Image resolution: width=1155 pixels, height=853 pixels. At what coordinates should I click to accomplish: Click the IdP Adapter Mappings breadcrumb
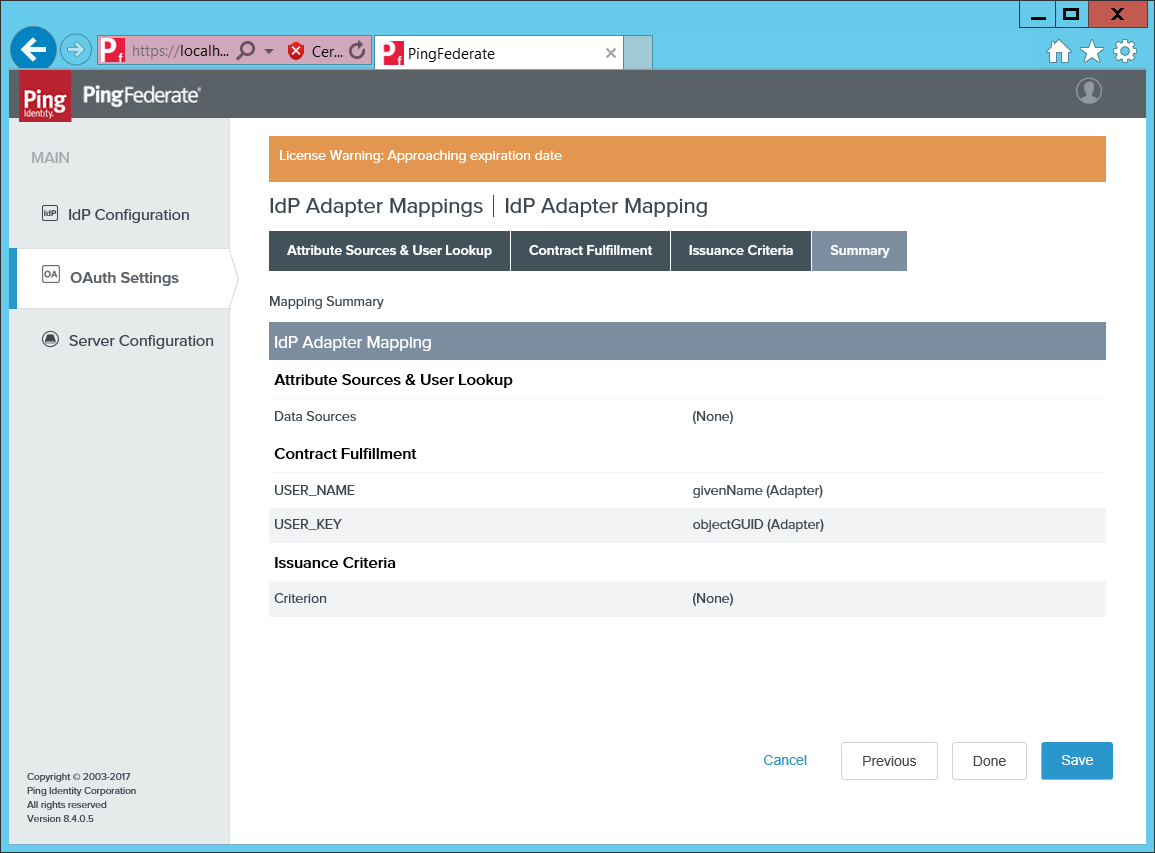pyautogui.click(x=376, y=206)
